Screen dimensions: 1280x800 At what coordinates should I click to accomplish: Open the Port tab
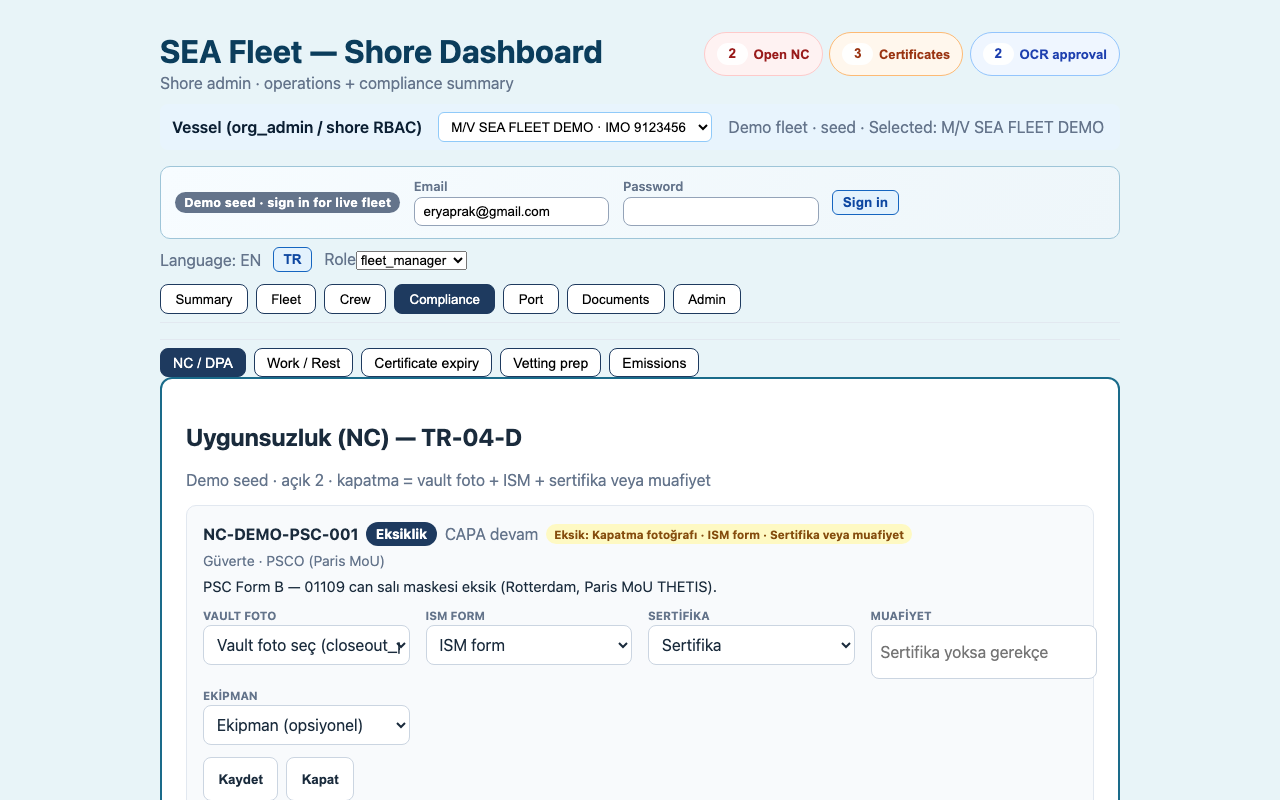[531, 299]
